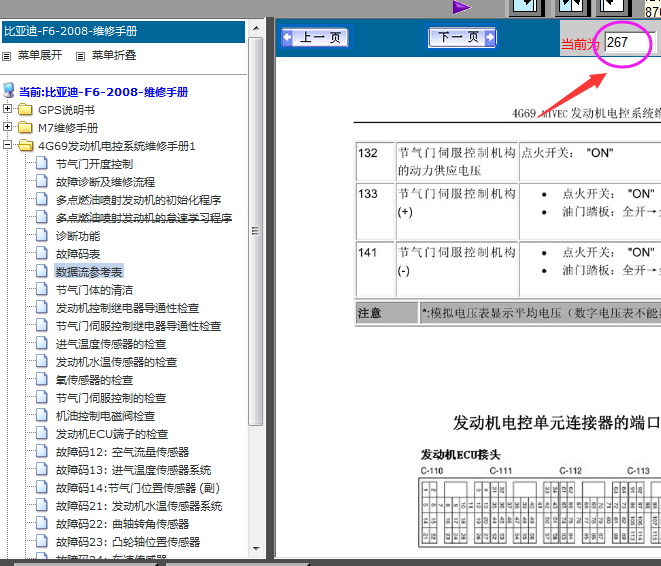Expand the GPS说明书 folder node
This screenshot has width=661, height=566.
[7, 109]
